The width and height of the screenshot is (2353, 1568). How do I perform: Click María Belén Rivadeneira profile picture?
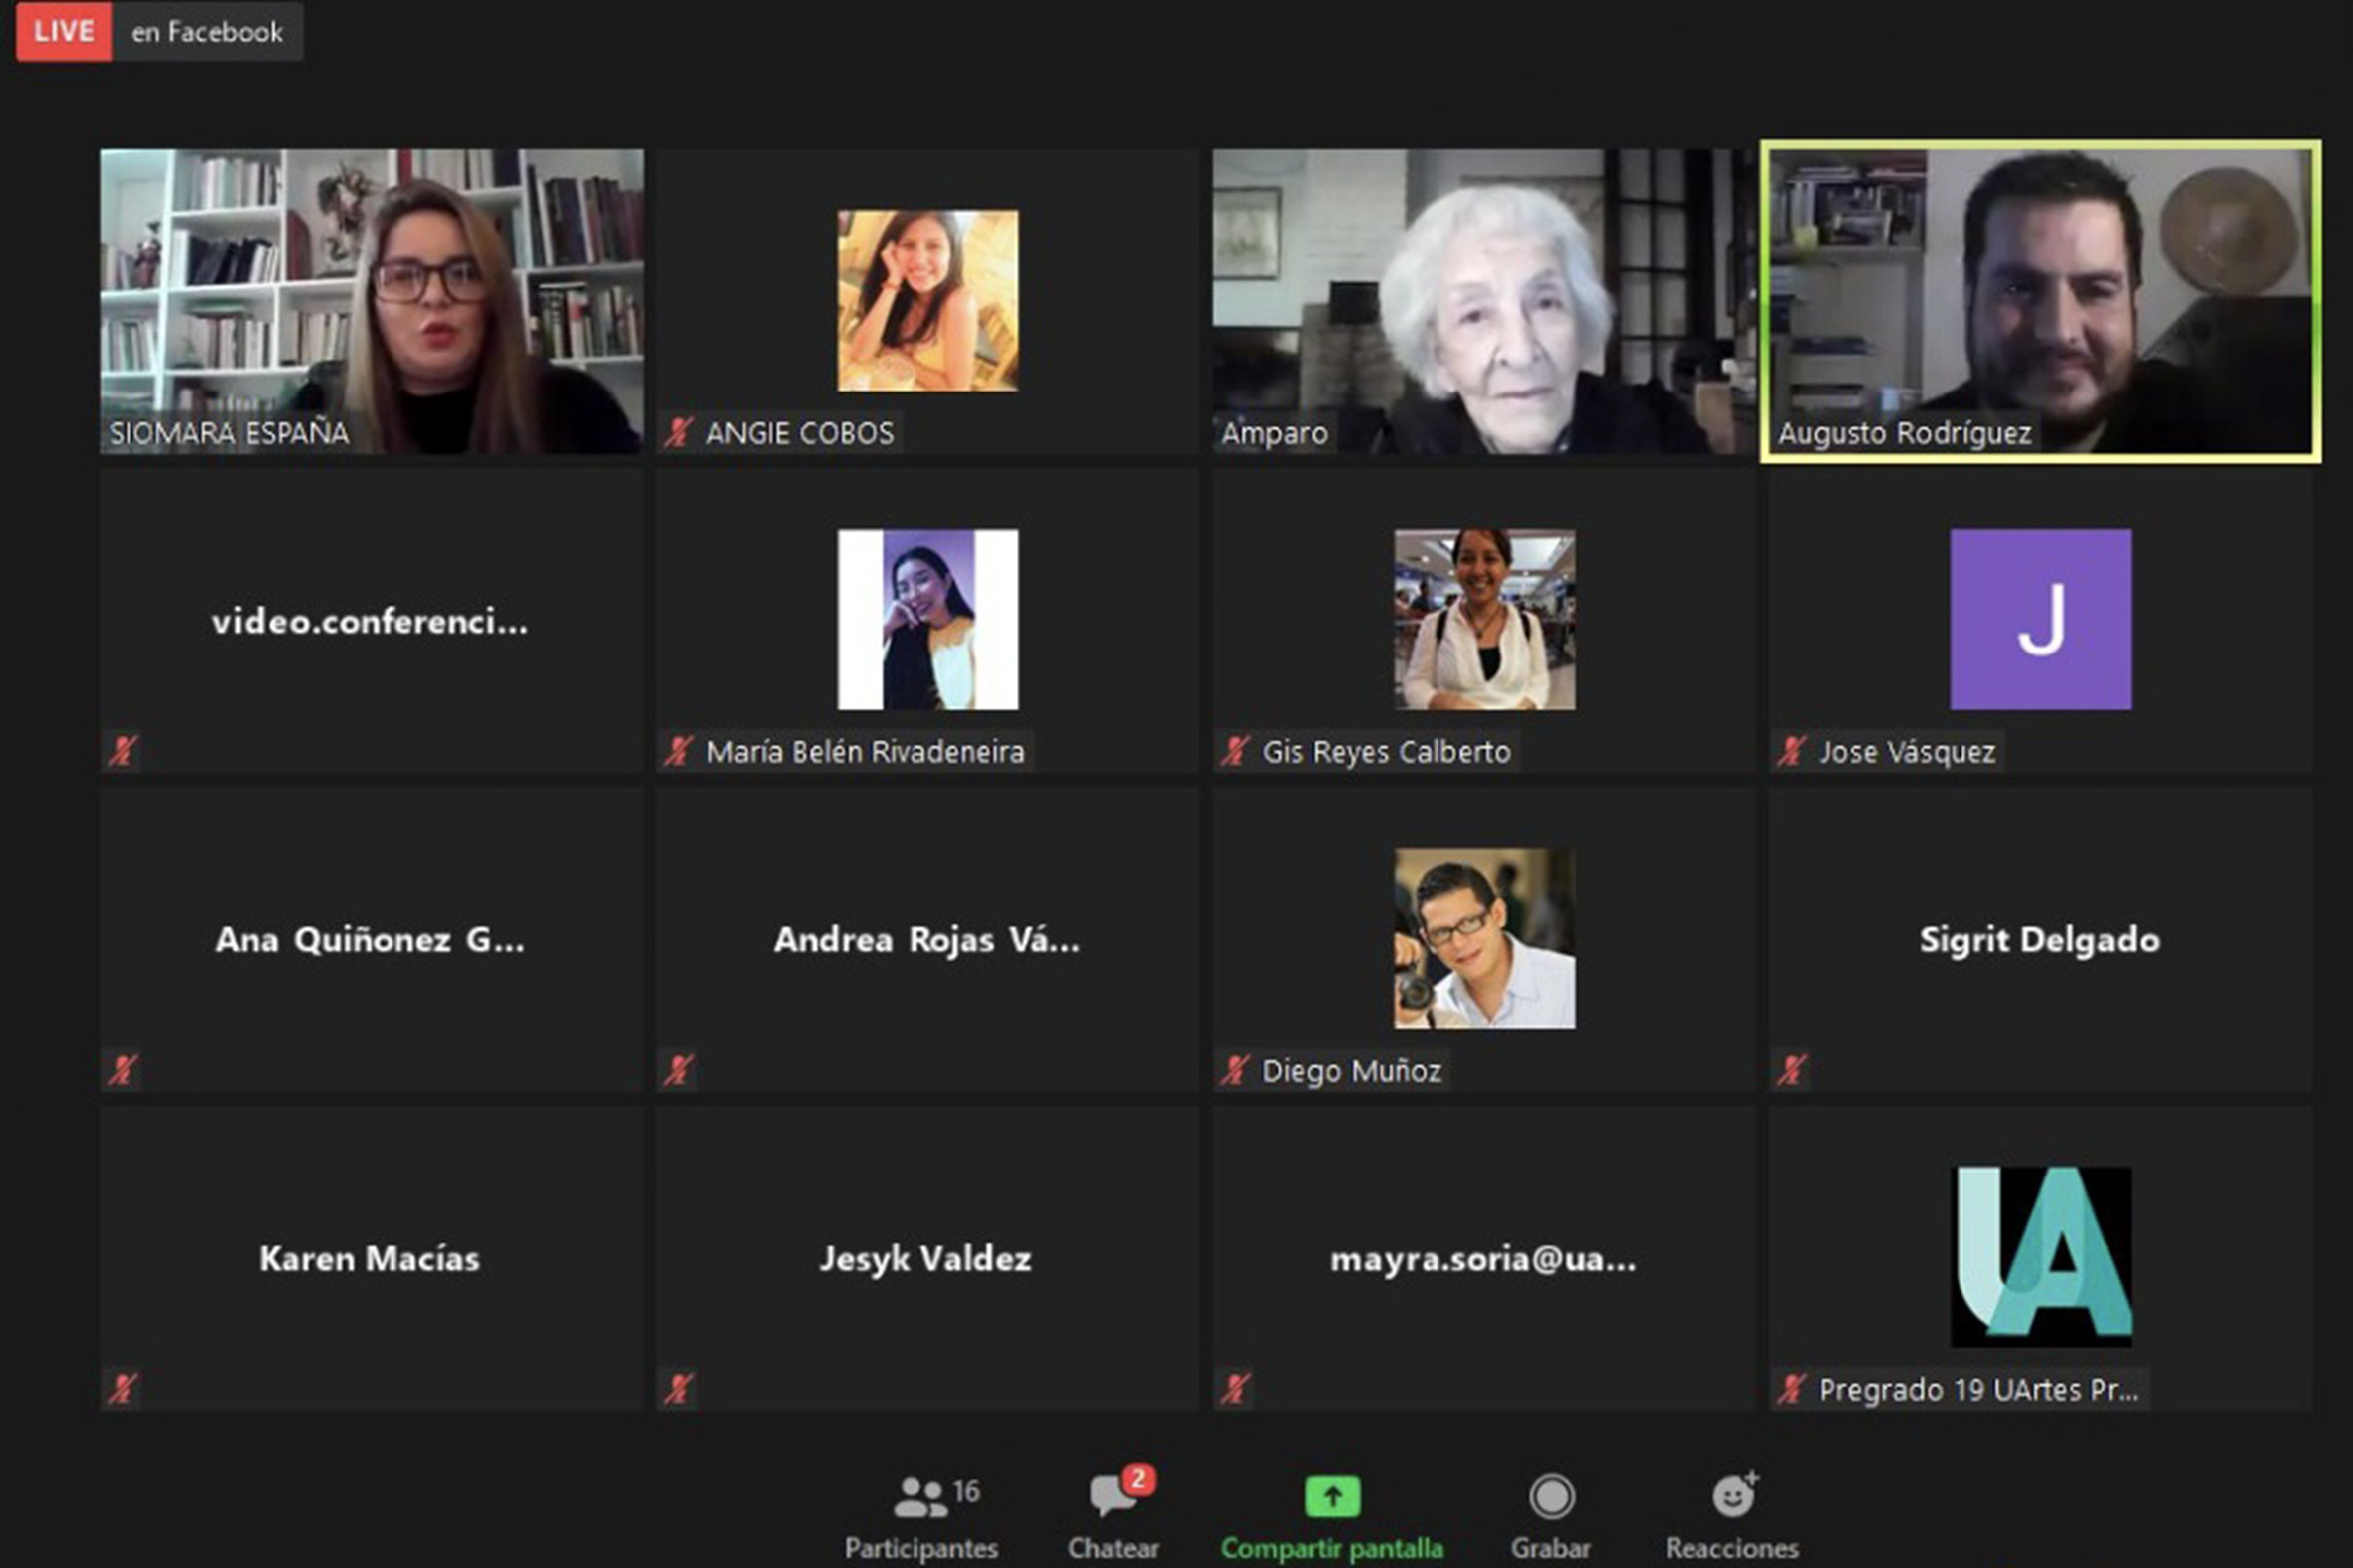927,619
